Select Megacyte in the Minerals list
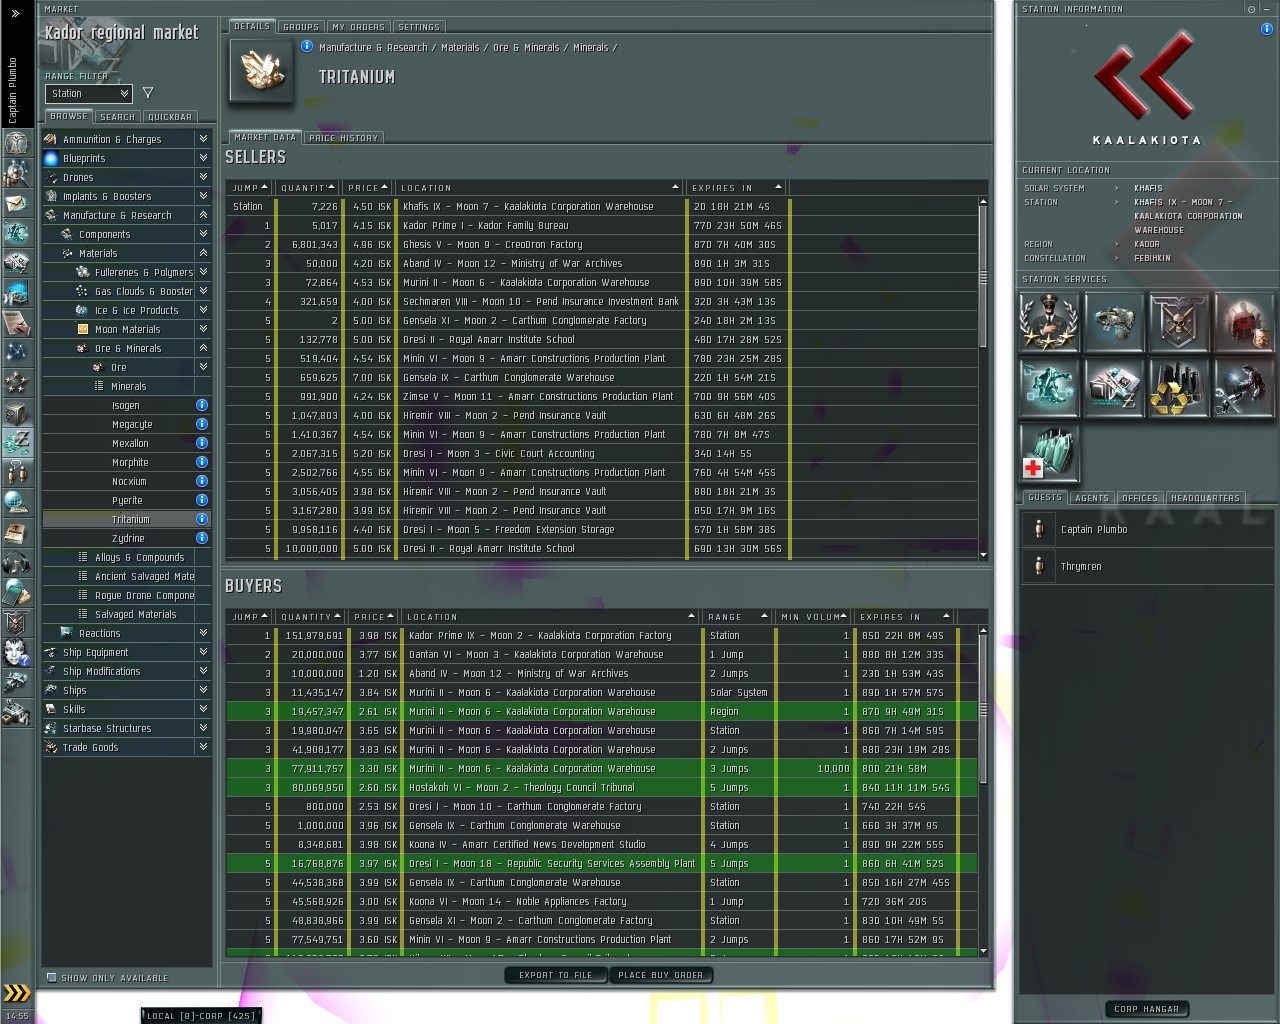 [127, 424]
